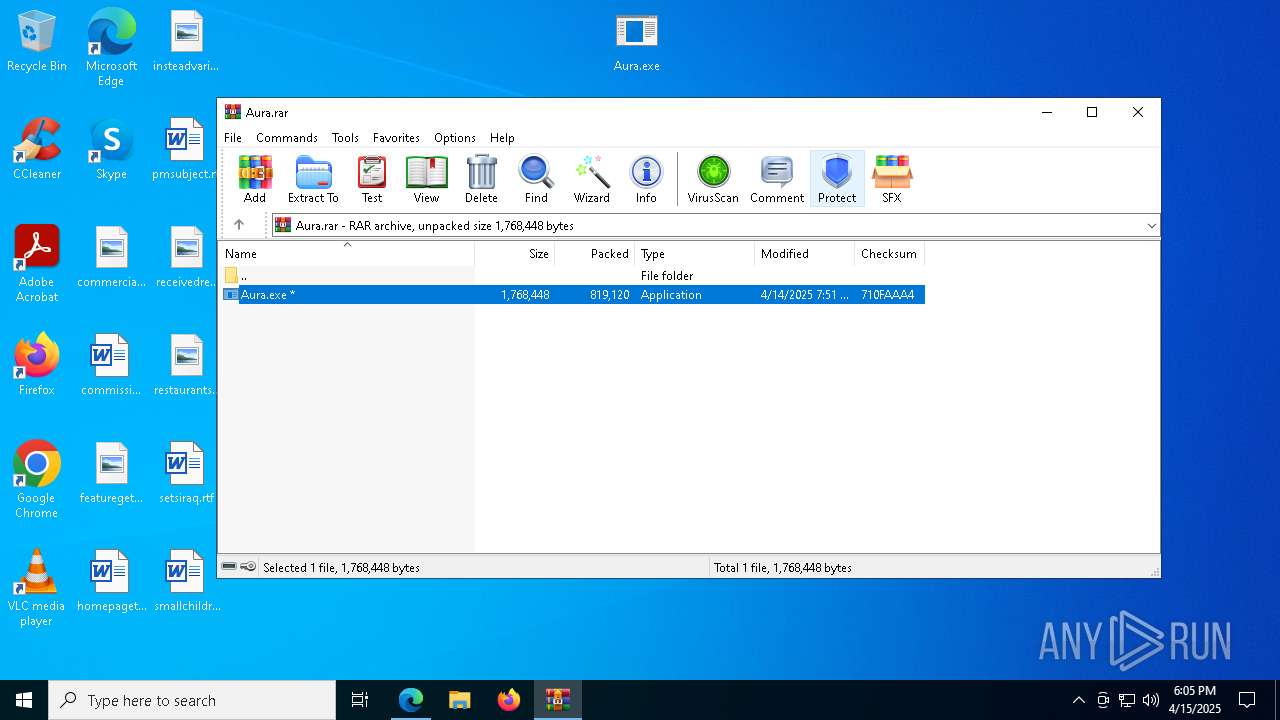Open File Explorer from the taskbar
The width and height of the screenshot is (1280, 720).
coord(460,700)
